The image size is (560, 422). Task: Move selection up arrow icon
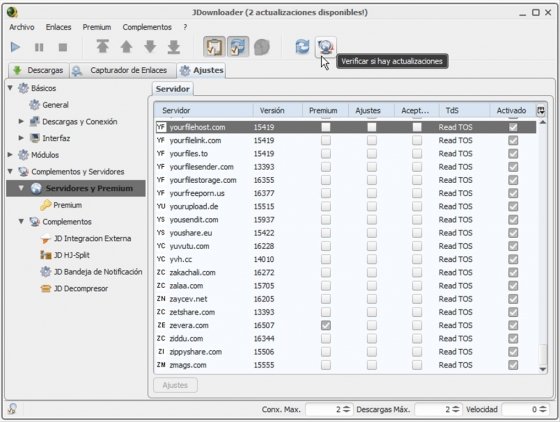coord(126,47)
